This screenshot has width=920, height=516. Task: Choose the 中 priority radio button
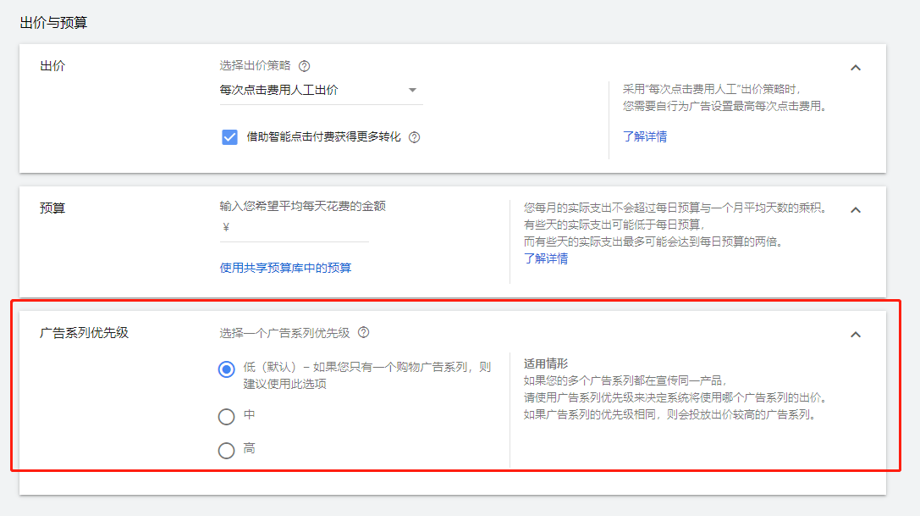pos(226,416)
